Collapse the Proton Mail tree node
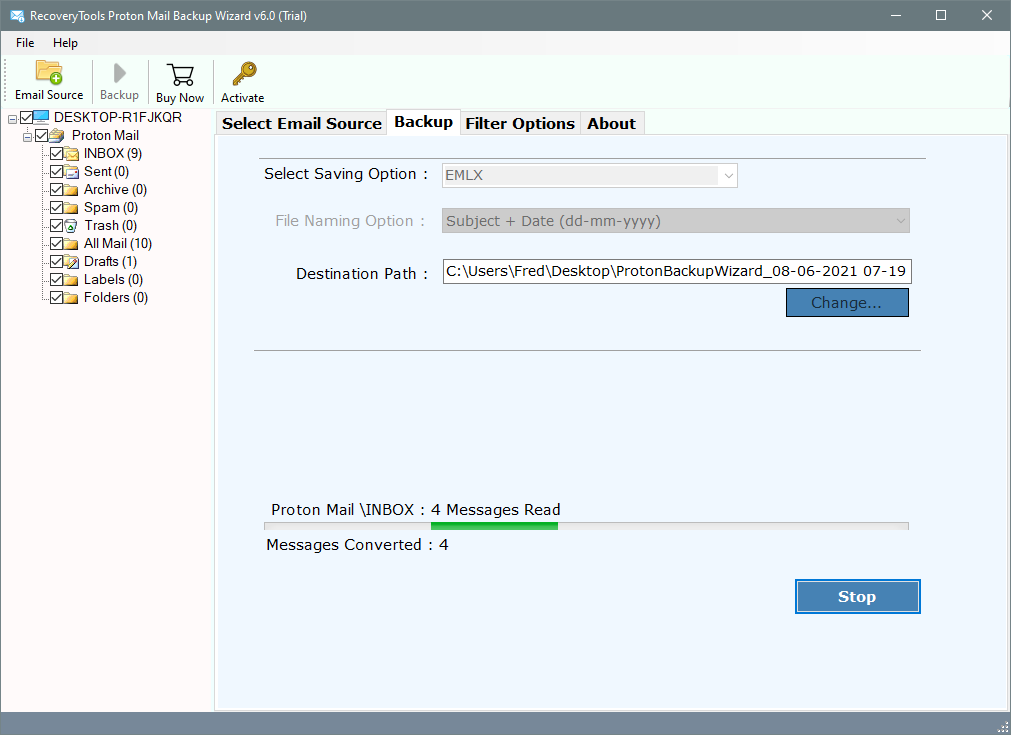This screenshot has height=735, width=1011. 28,137
